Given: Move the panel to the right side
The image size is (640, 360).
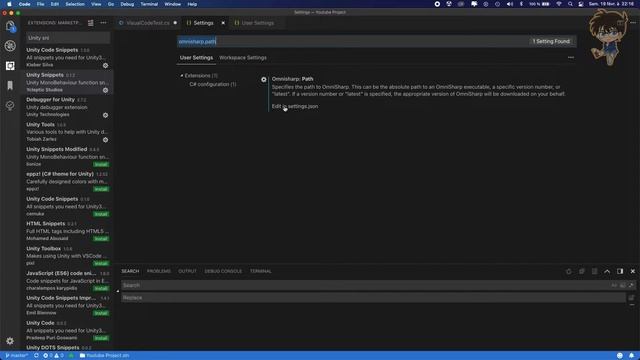Looking at the screenshot, I should [620, 271].
